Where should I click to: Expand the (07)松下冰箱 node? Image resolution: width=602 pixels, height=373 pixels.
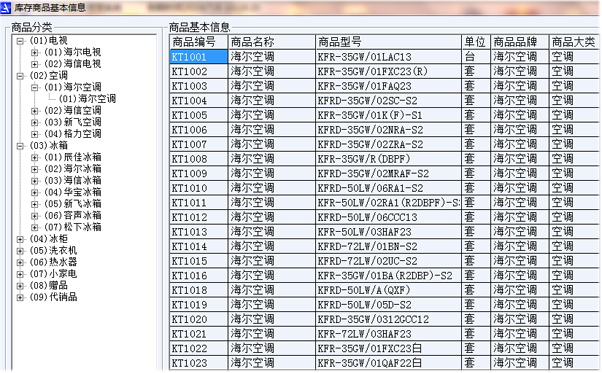[35, 228]
